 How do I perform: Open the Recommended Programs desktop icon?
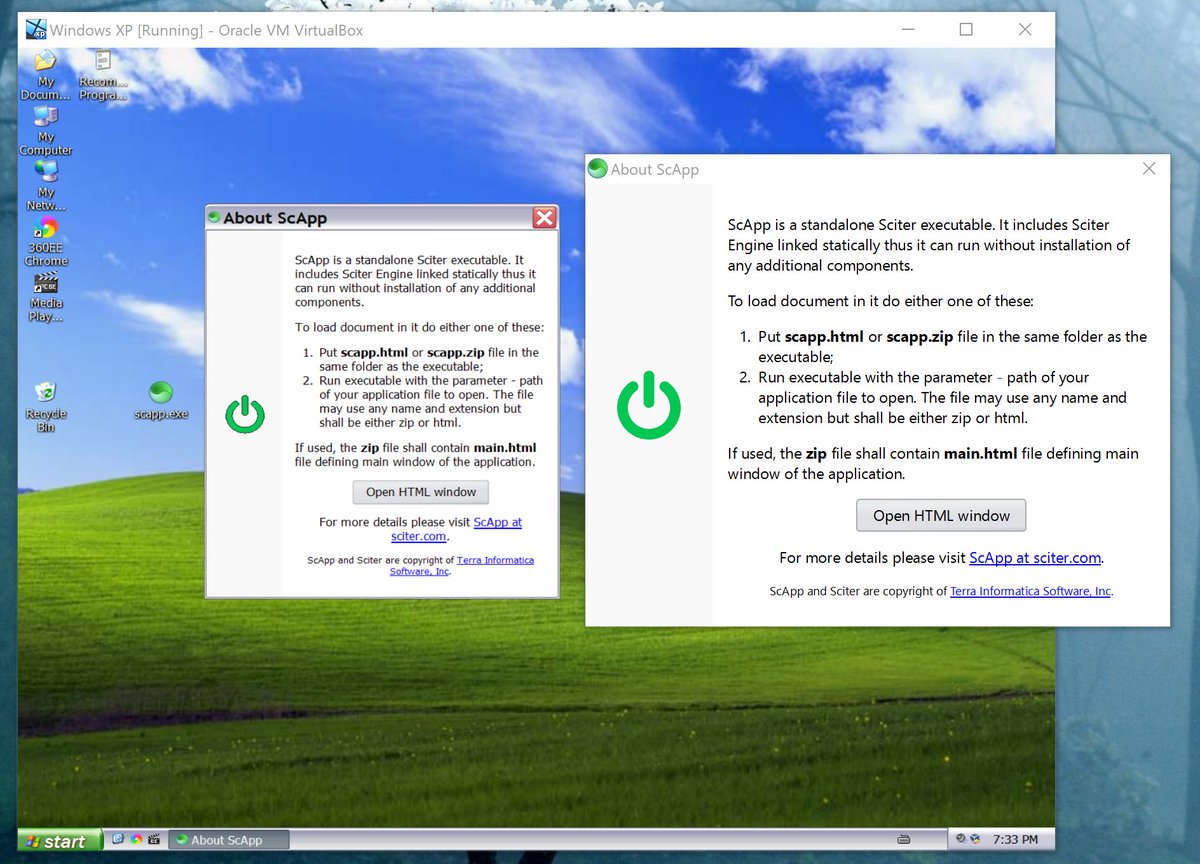[x=102, y=74]
